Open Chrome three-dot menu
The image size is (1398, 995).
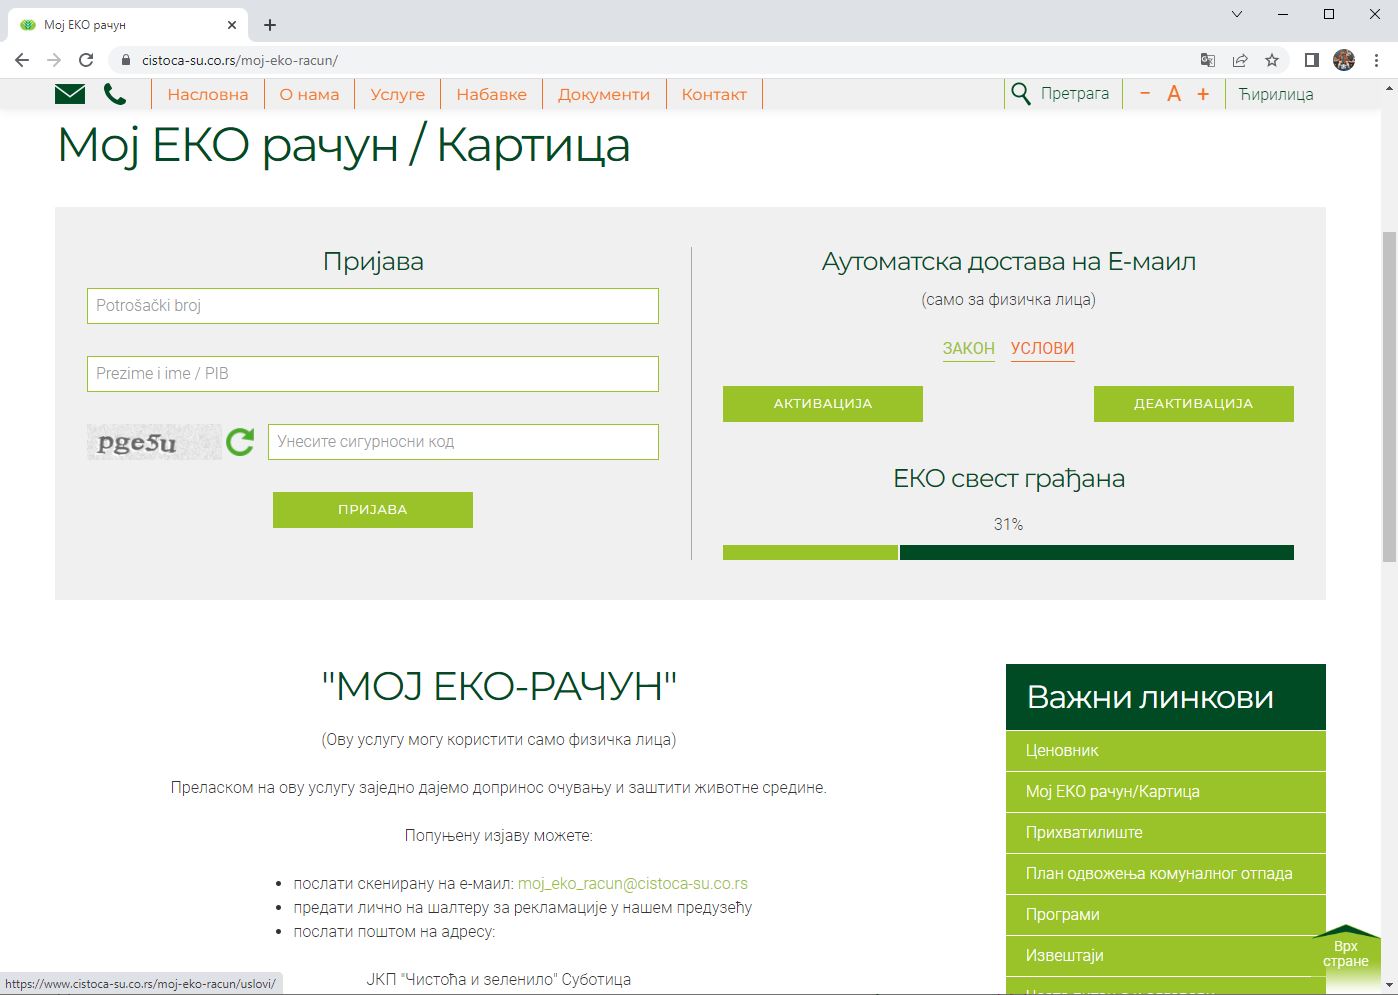point(1377,60)
